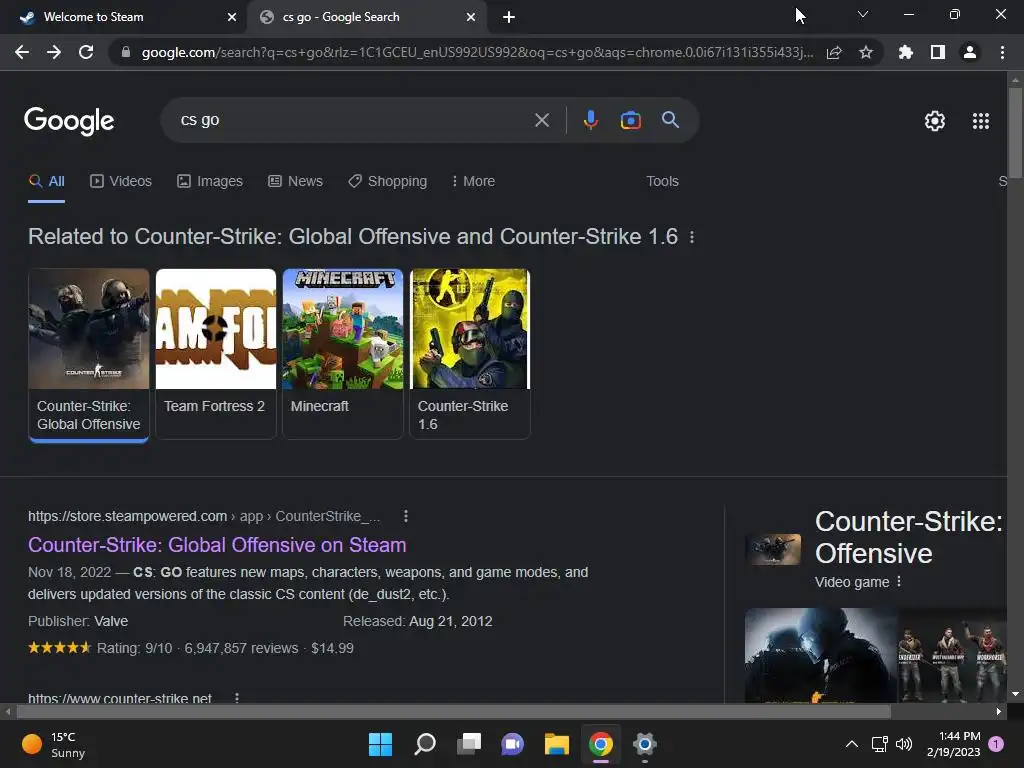Open Task View on taskbar
Image resolution: width=1024 pixels, height=768 pixels.
(x=469, y=744)
